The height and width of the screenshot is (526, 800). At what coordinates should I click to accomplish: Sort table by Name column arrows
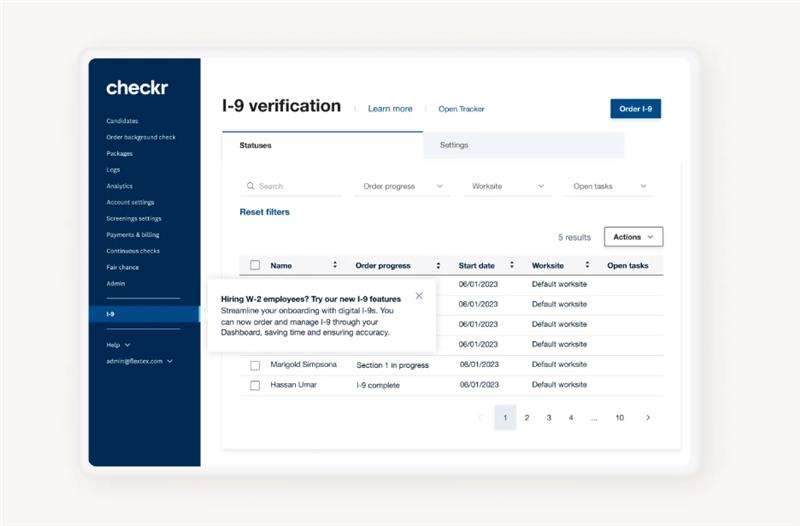[334, 265]
